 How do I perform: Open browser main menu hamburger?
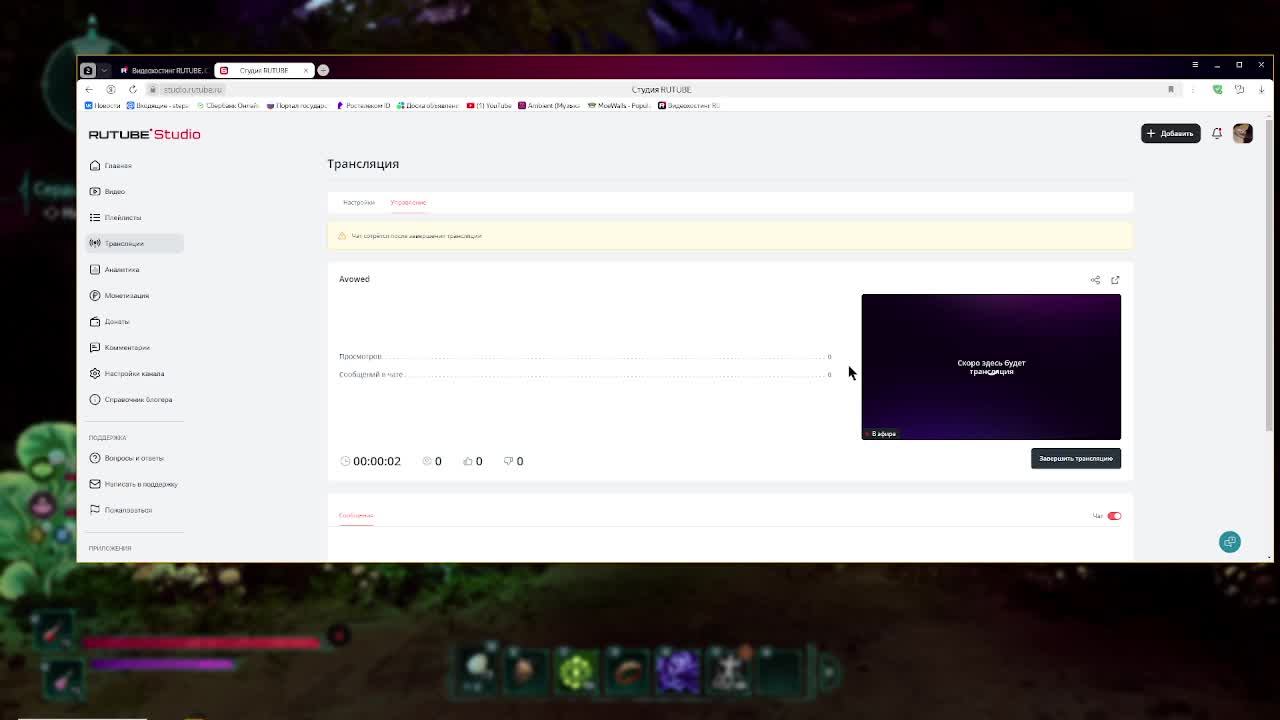click(1195, 65)
